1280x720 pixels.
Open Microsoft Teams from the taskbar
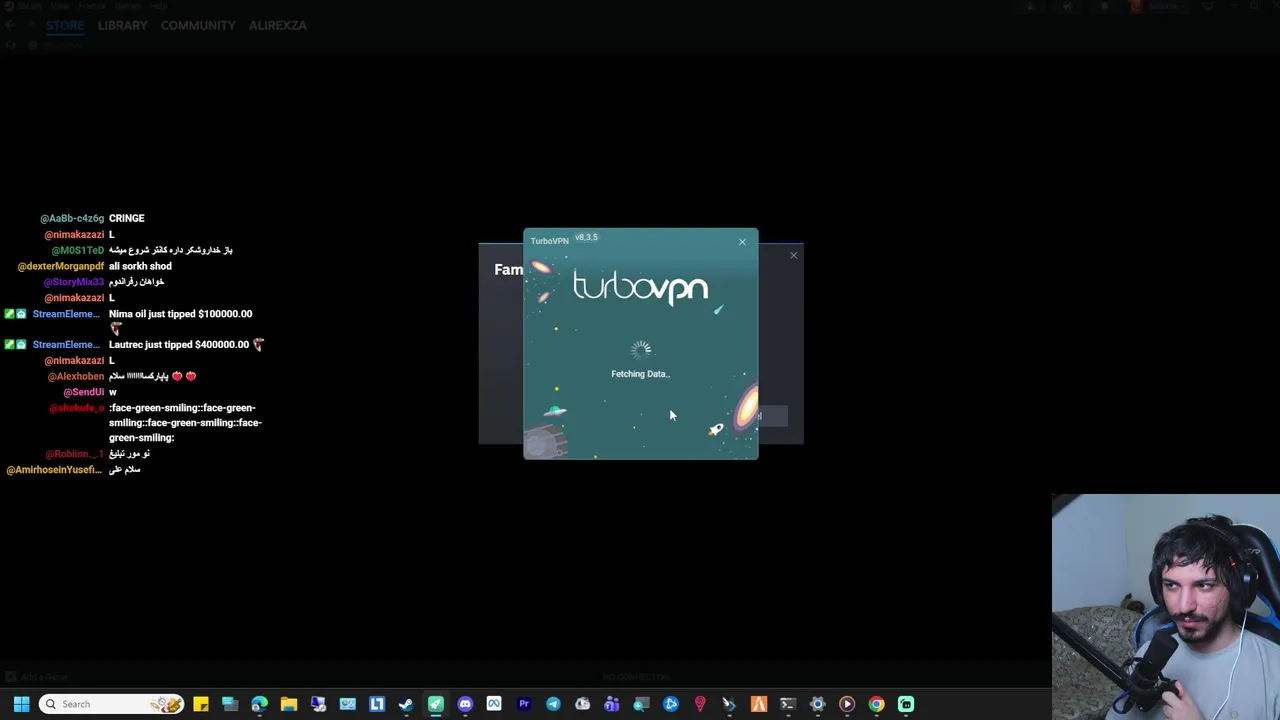tap(611, 704)
